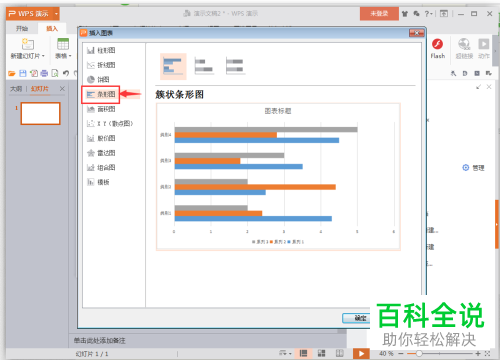The width and height of the screenshot is (500, 360).
Task: Close the slide thumbnail pane
Action: pyautogui.click(x=62, y=89)
